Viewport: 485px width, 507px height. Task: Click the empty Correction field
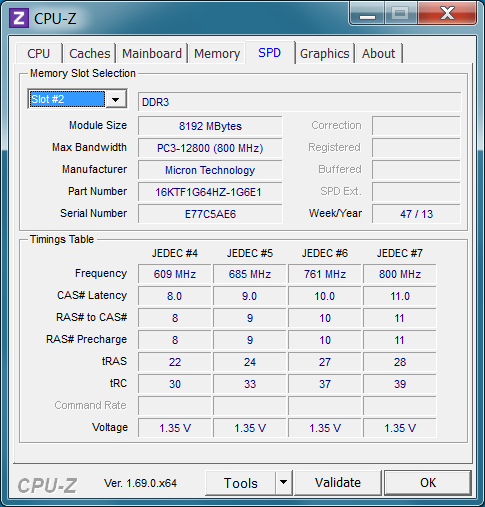pos(416,126)
